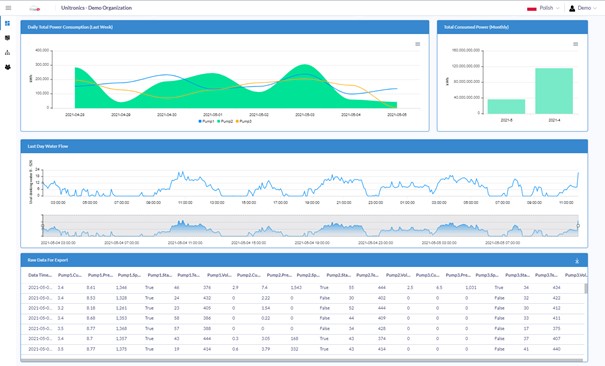Click left handle of water flow navigator

[42, 226]
